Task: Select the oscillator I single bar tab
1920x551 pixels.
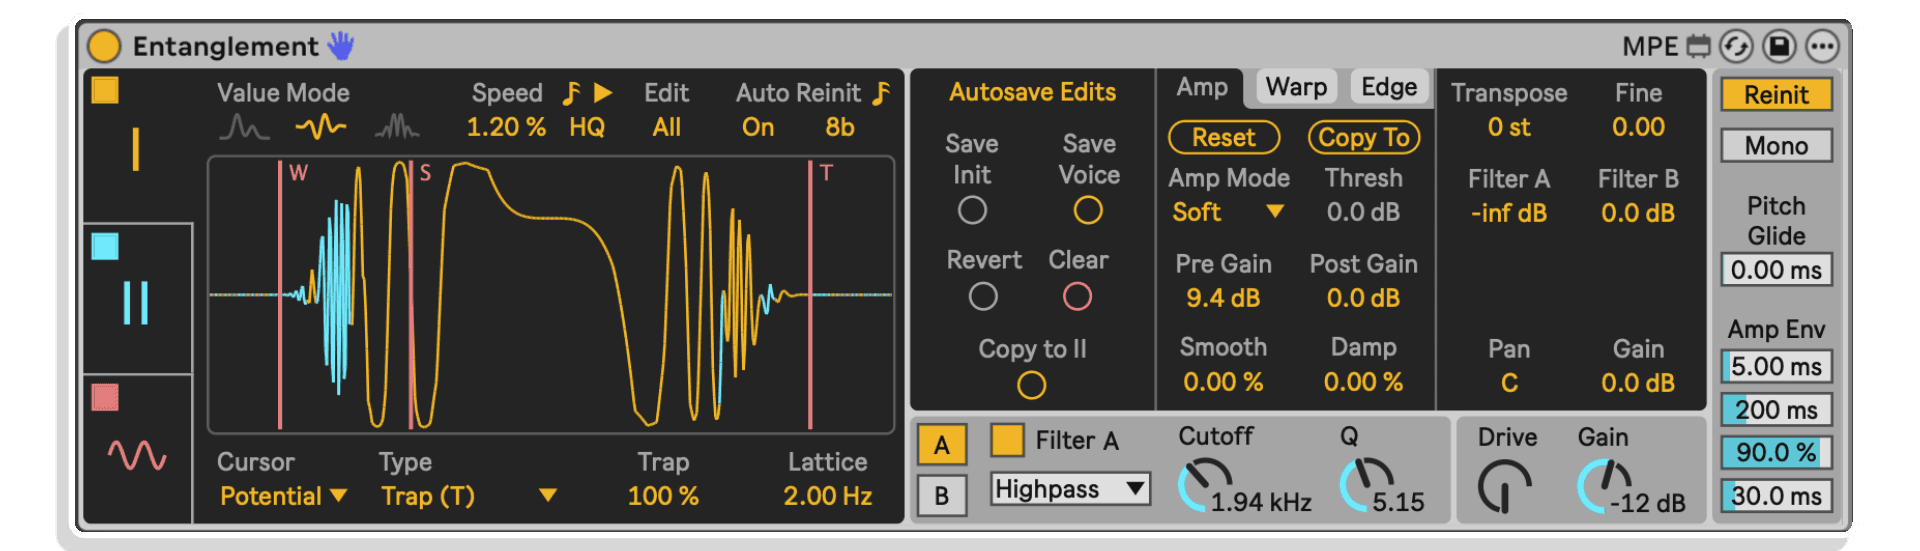Action: (x=135, y=150)
